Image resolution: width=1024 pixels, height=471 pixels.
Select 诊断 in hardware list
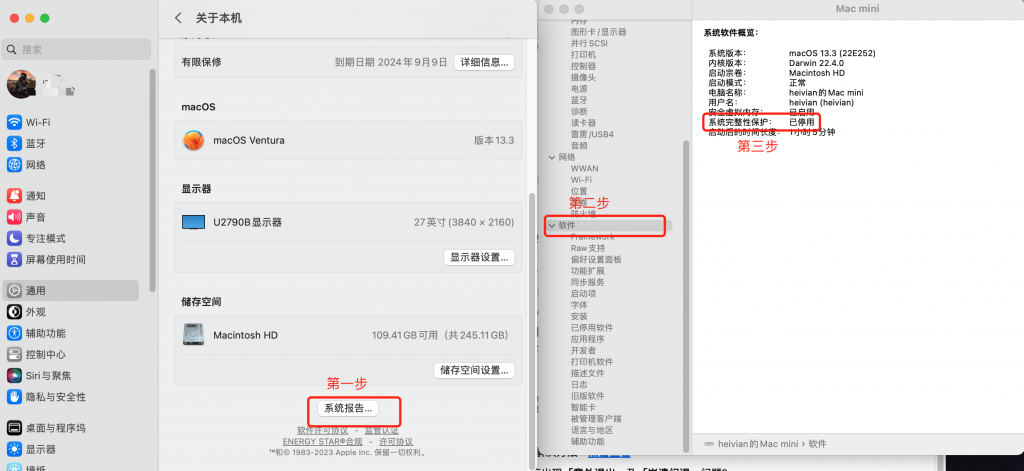(x=579, y=112)
